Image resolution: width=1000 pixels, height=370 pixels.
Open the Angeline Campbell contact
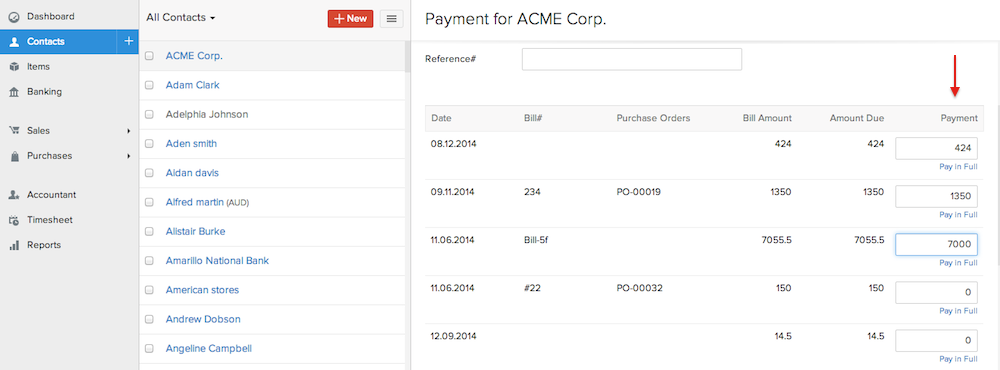click(209, 348)
